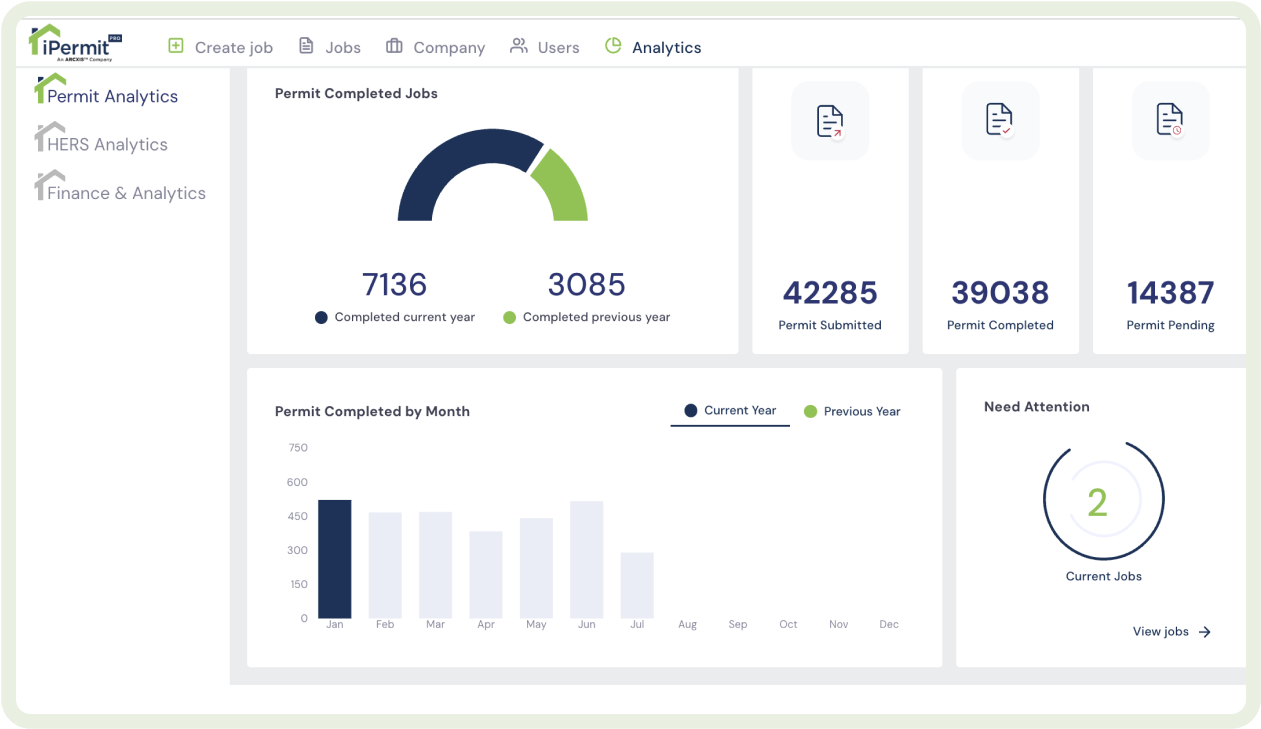Click the Create job plus icon
The image size is (1261, 729).
click(x=176, y=46)
